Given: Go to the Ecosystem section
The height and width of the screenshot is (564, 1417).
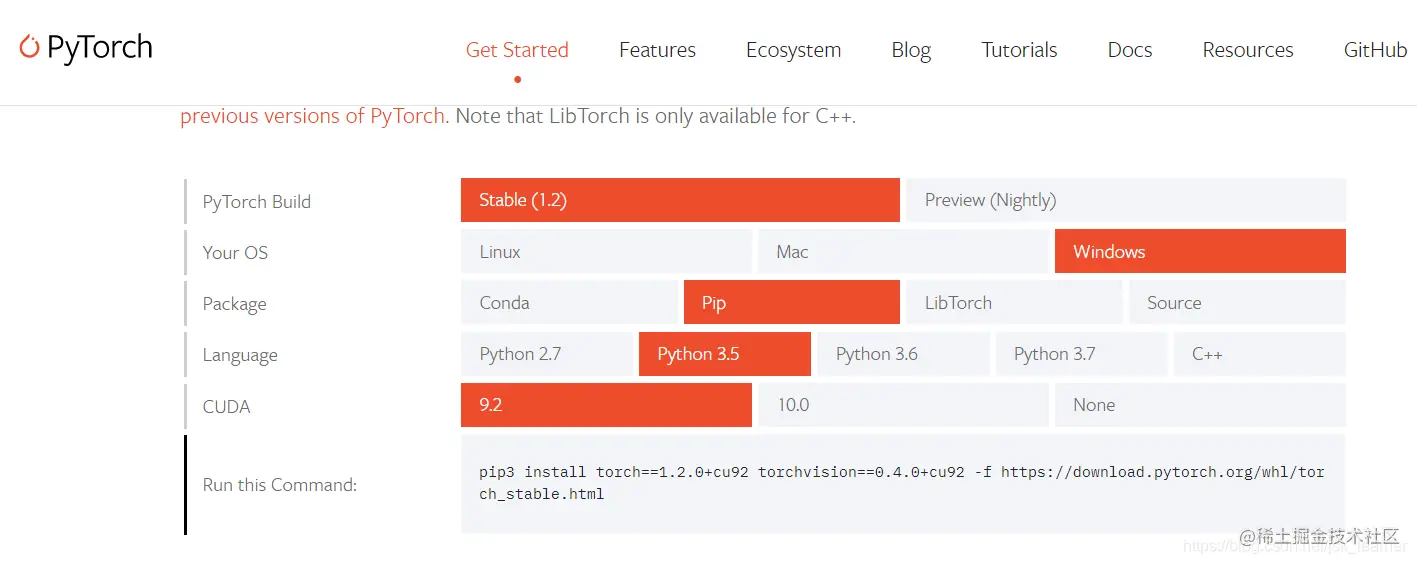Looking at the screenshot, I should tap(793, 50).
